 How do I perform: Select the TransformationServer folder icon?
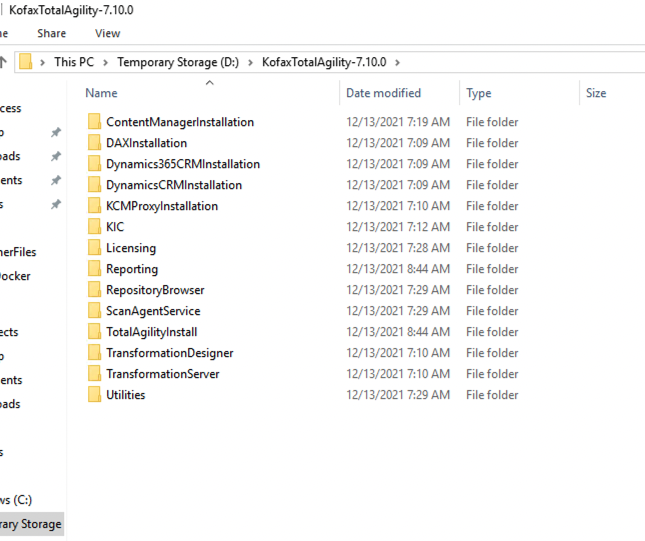(94, 374)
